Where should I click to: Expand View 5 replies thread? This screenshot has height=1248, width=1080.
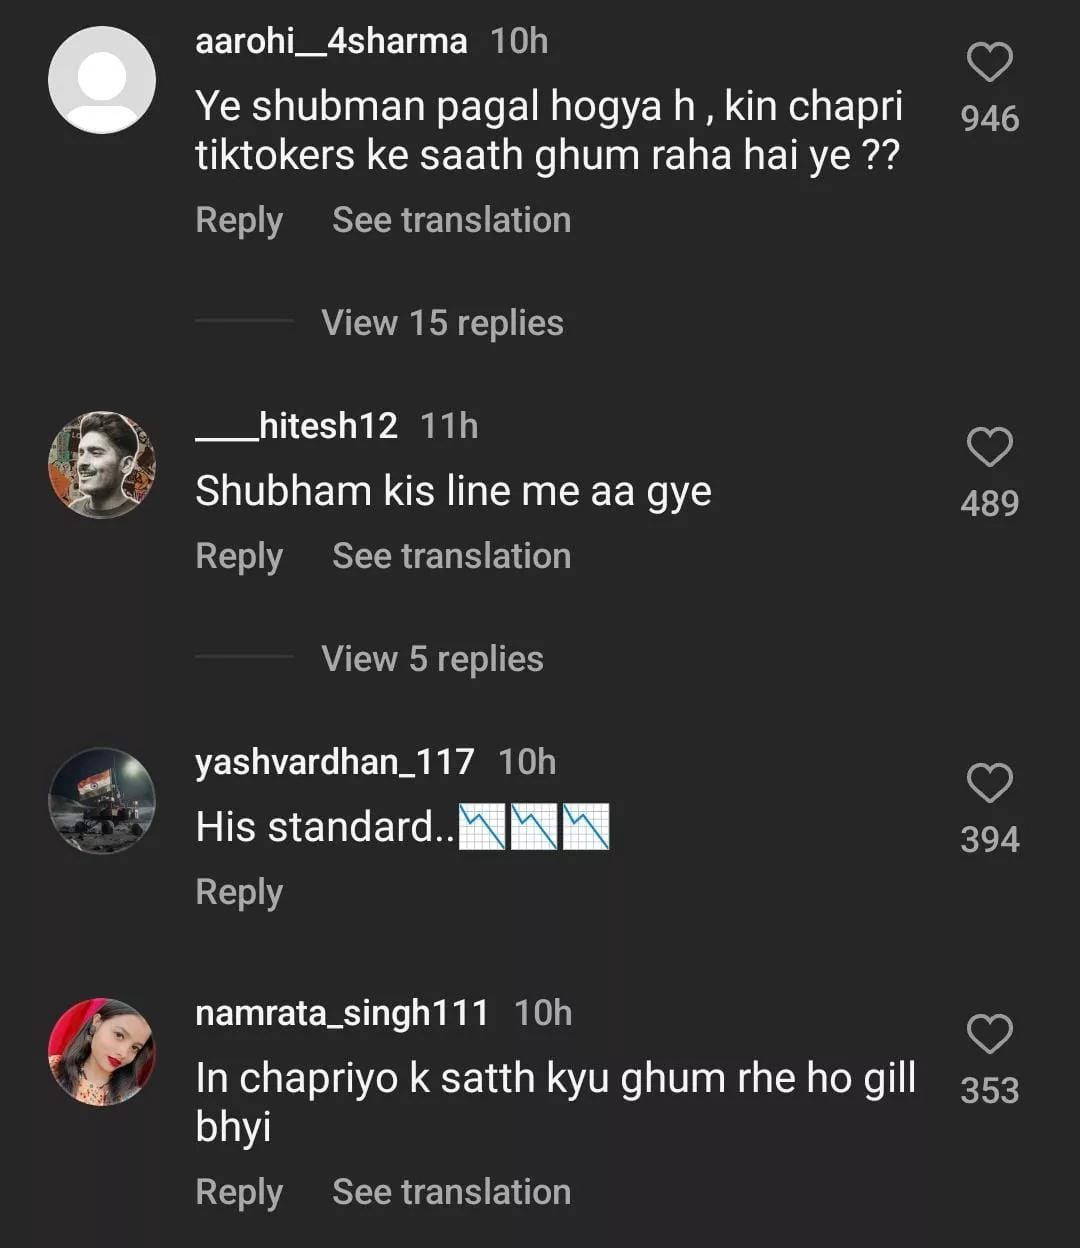pos(432,659)
